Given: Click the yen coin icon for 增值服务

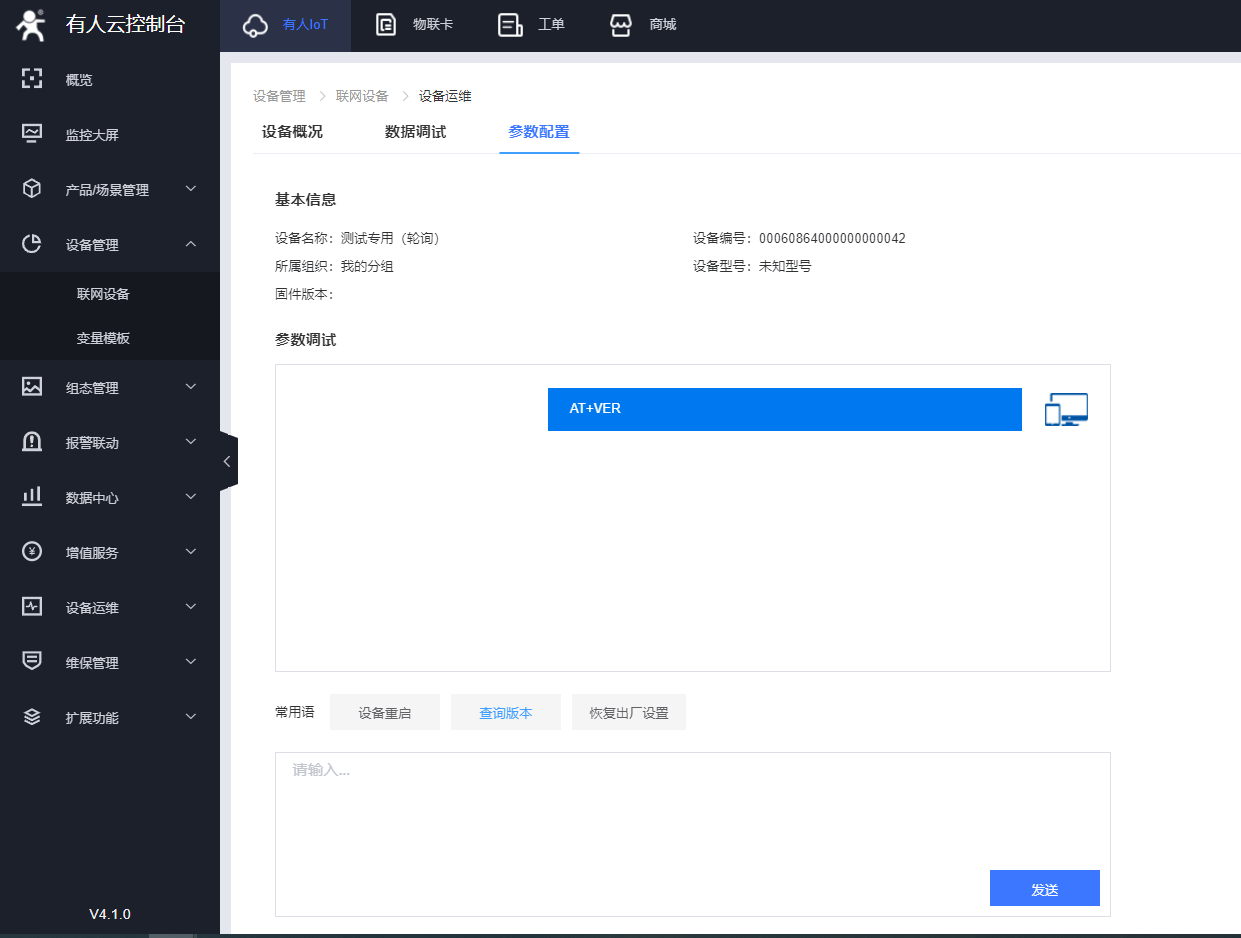Looking at the screenshot, I should (x=32, y=552).
